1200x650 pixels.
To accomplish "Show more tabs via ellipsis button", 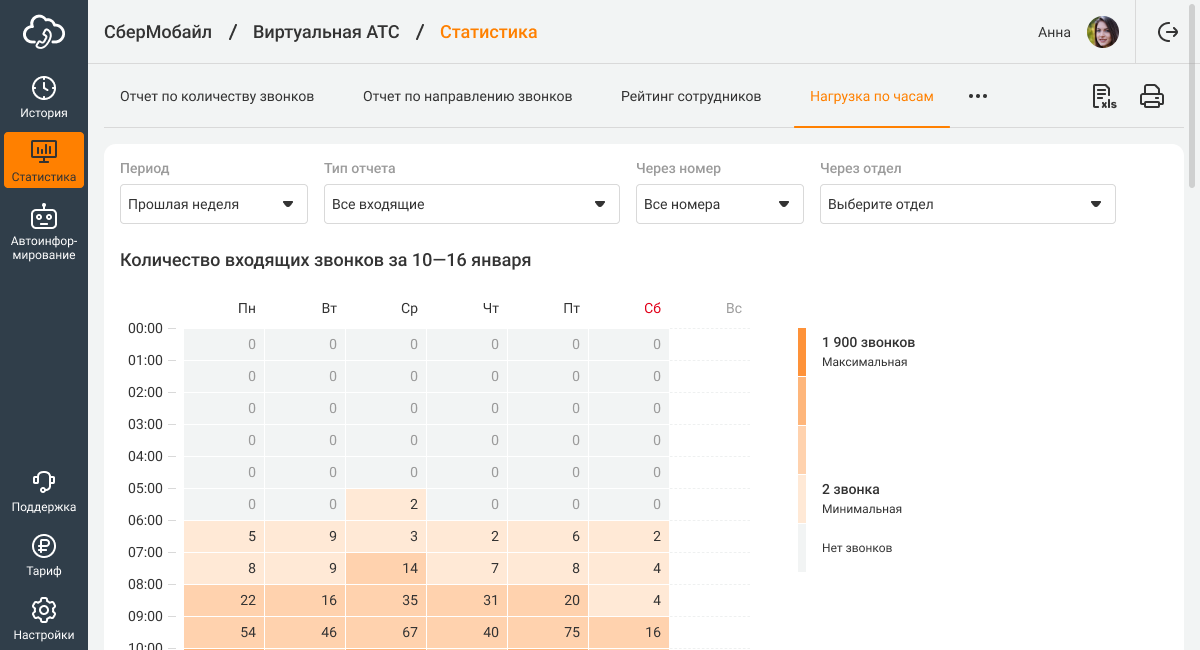I will [978, 97].
